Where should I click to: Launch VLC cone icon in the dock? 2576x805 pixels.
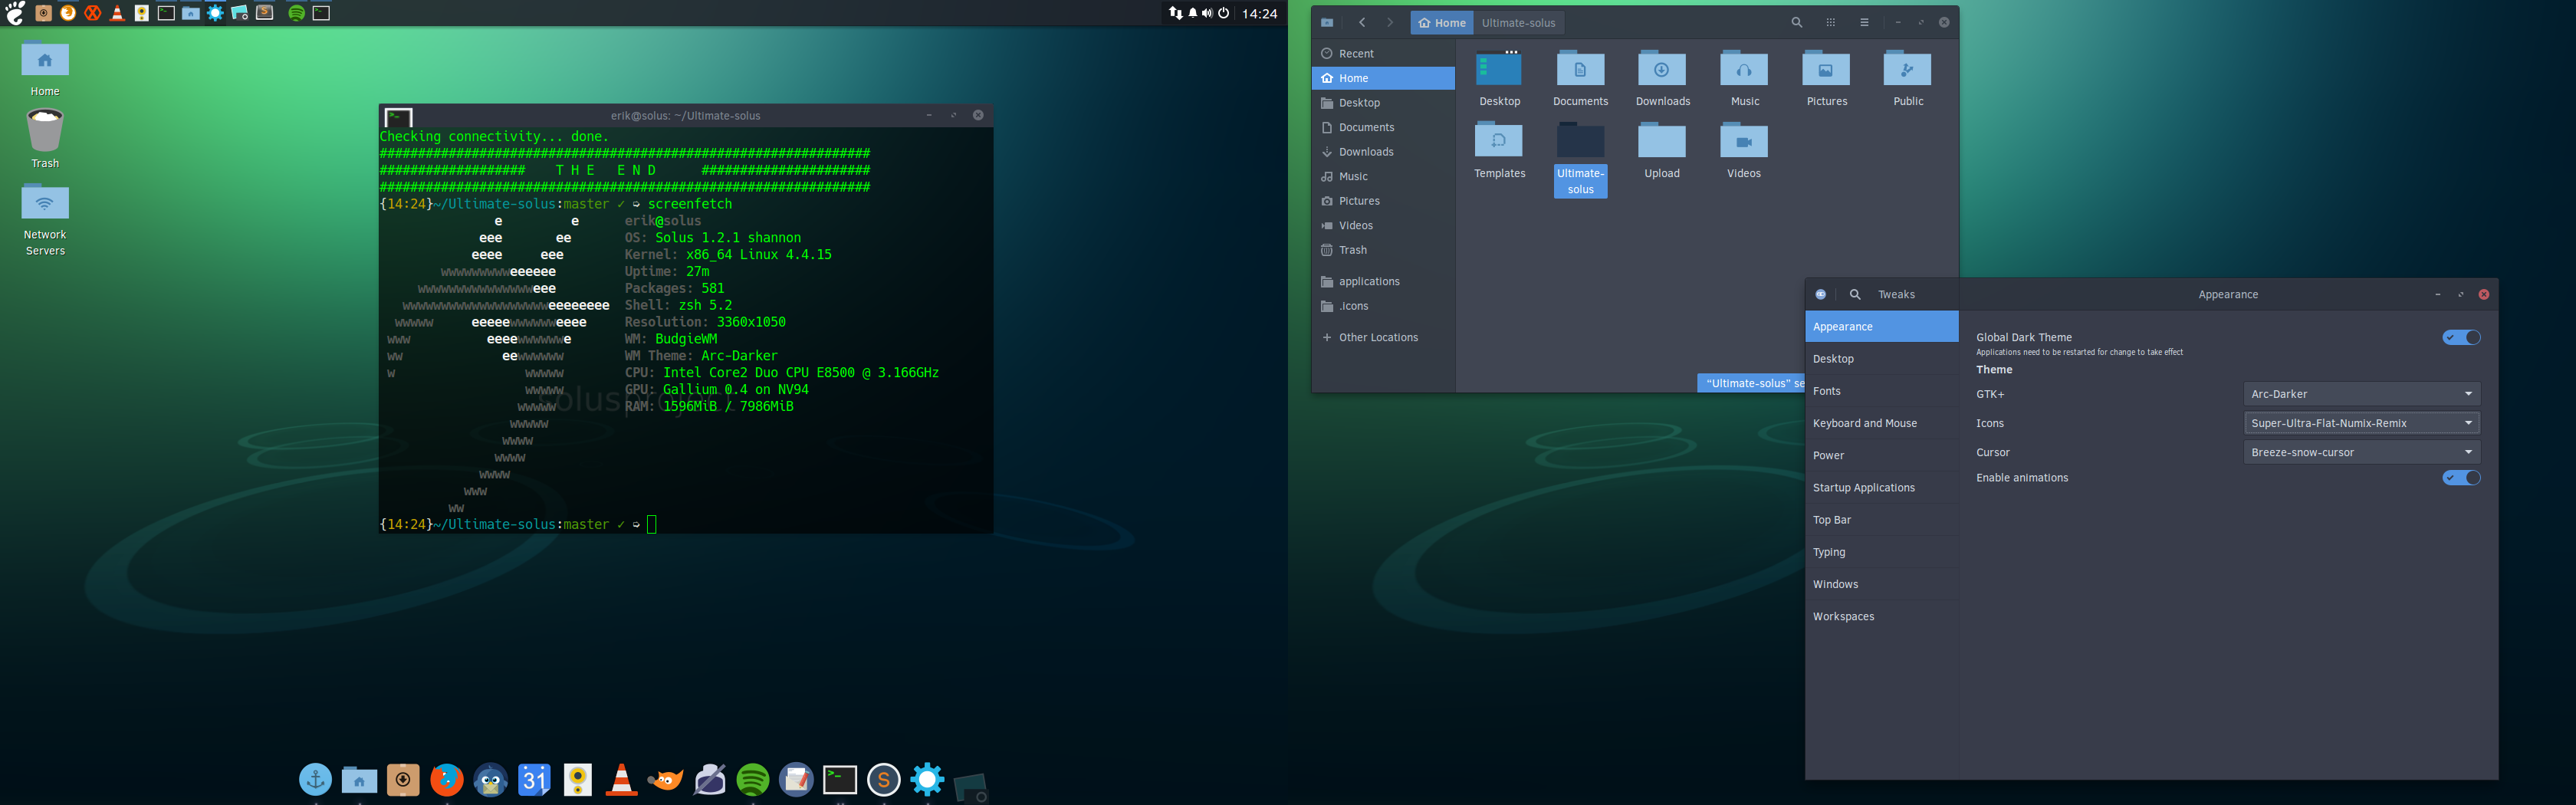622,780
